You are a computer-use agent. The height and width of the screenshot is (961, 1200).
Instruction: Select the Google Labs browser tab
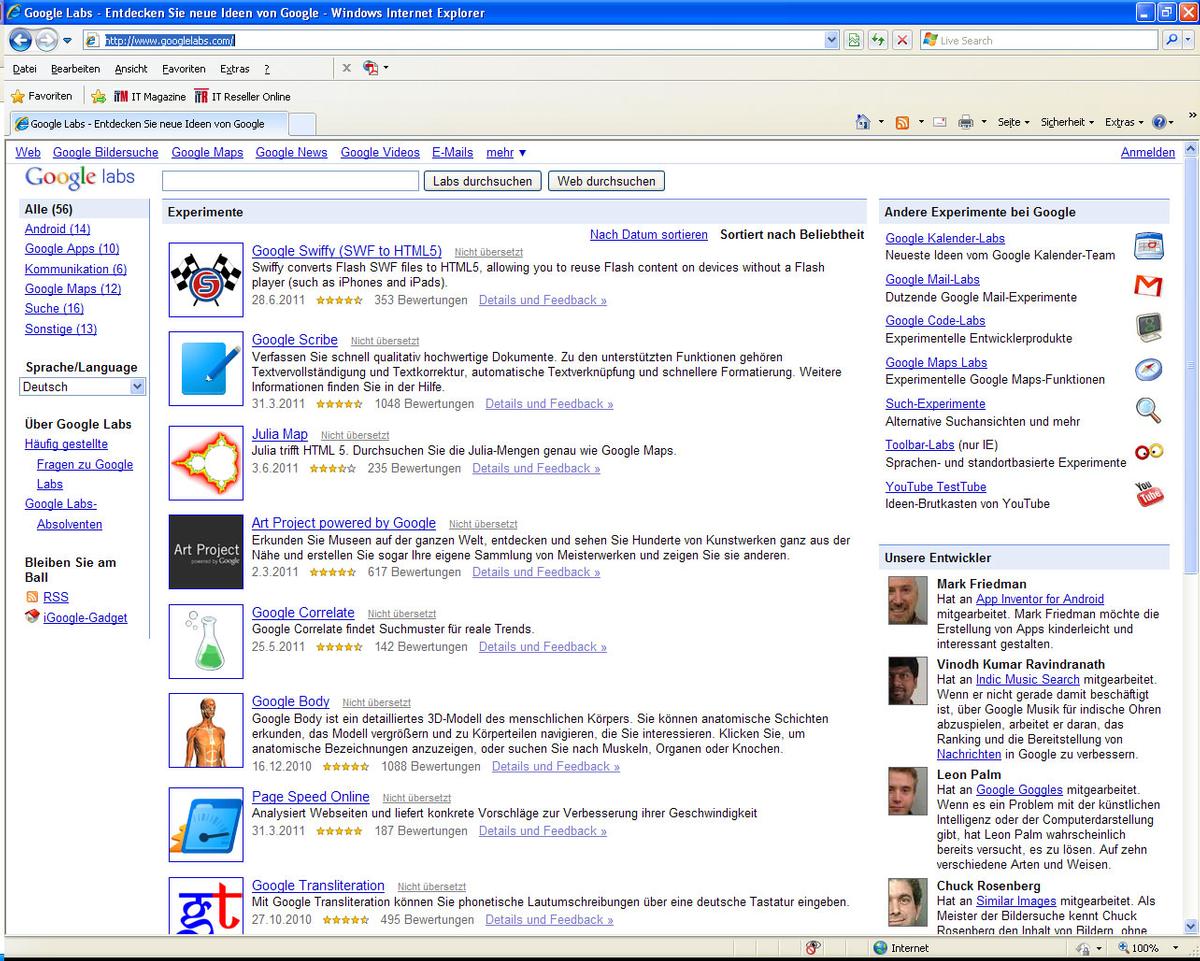[x=148, y=123]
